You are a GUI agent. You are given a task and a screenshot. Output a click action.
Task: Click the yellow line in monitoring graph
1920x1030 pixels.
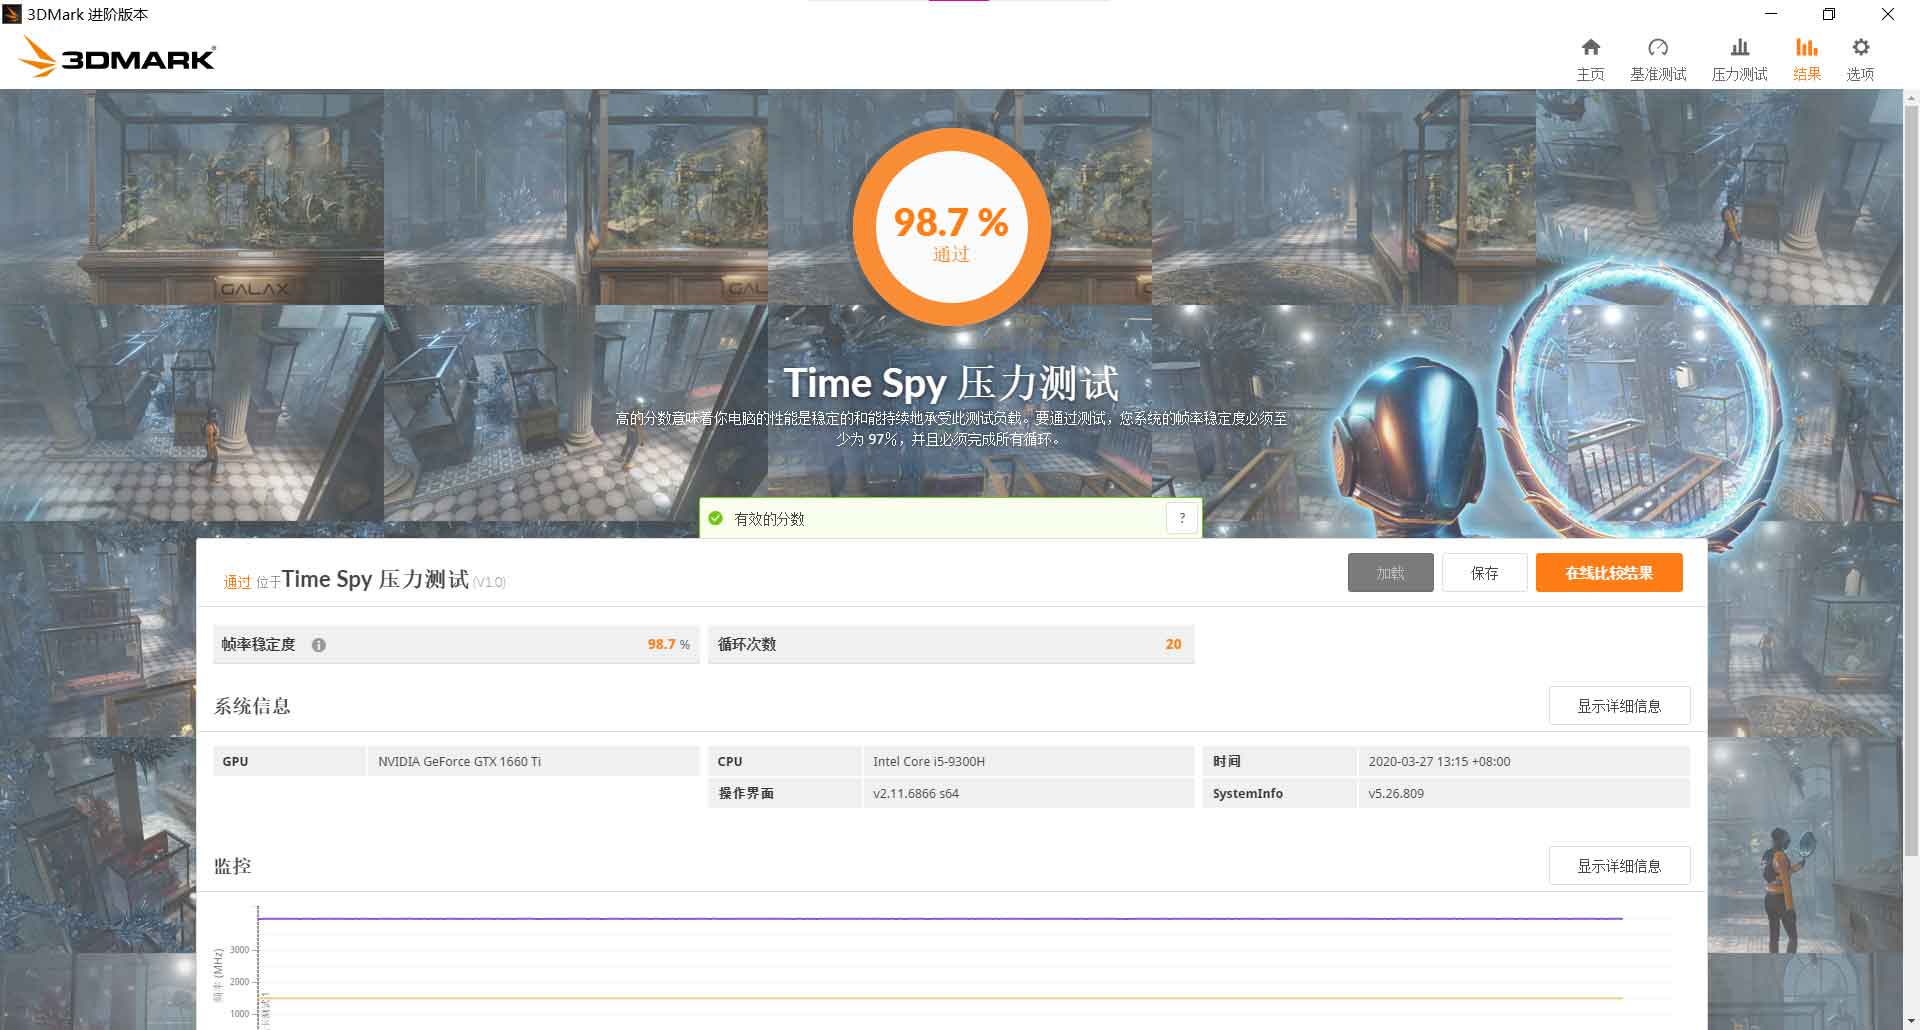(x=940, y=998)
